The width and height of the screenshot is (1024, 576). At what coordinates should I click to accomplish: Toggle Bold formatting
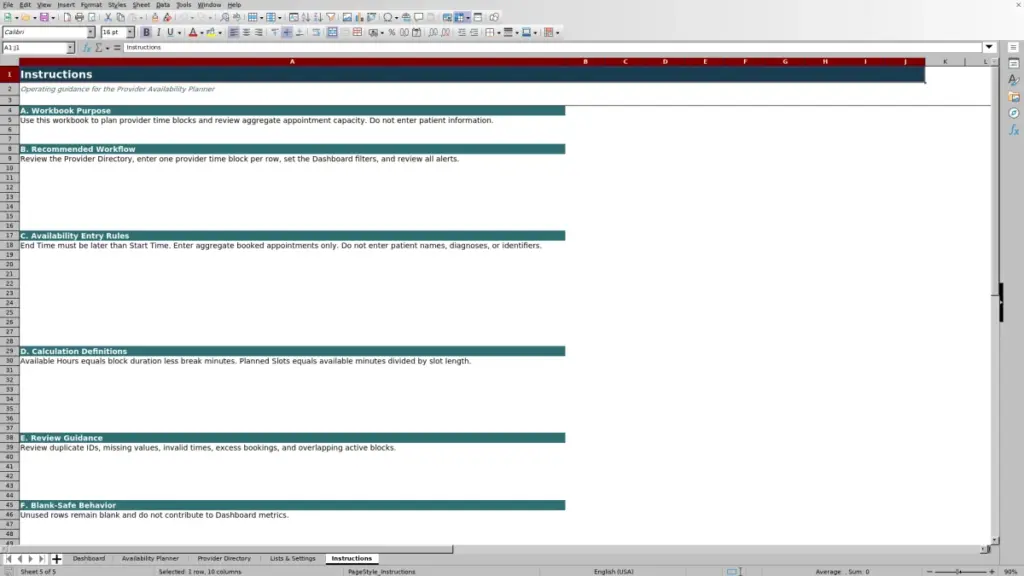point(146,33)
